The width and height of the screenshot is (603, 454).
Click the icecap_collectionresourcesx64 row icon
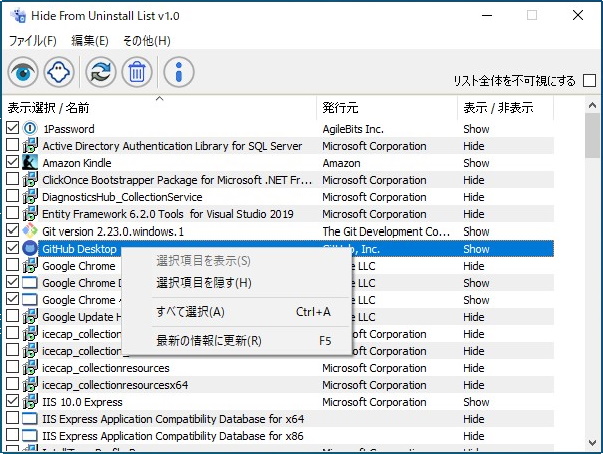[30, 385]
